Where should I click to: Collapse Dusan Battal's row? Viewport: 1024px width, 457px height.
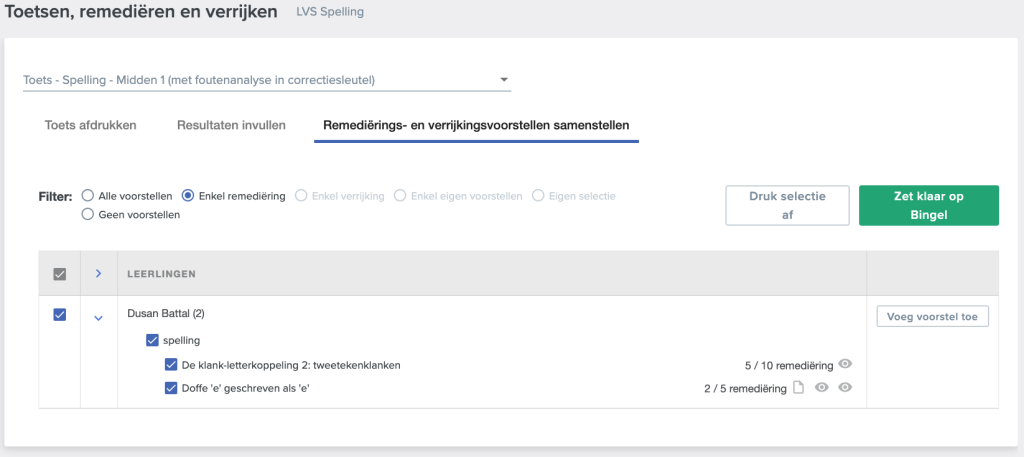(x=98, y=318)
